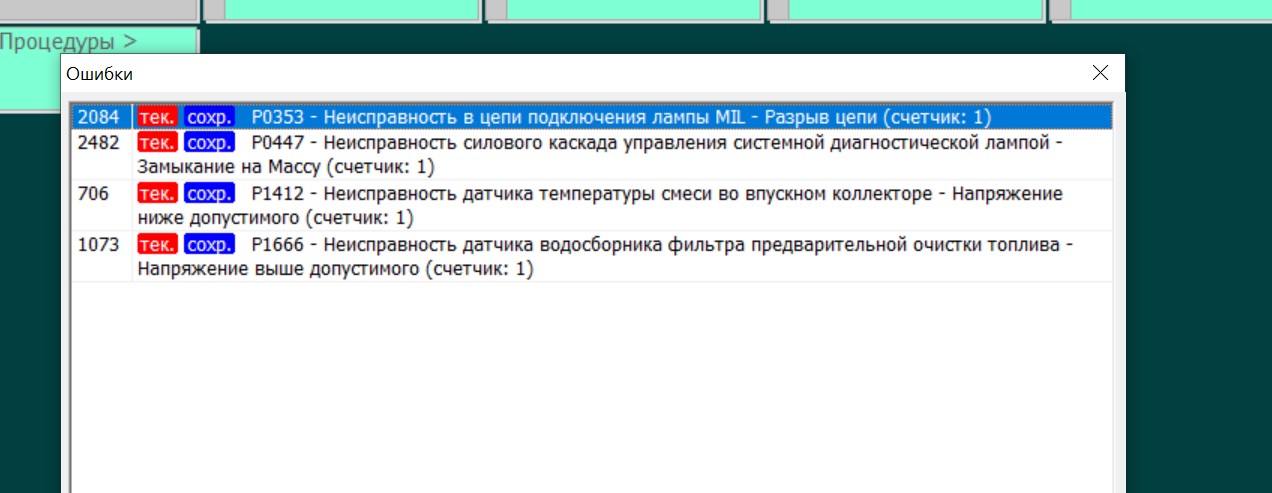Click the blue "сохр." badge on error P1666
The image size is (1272, 493).
tap(209, 244)
